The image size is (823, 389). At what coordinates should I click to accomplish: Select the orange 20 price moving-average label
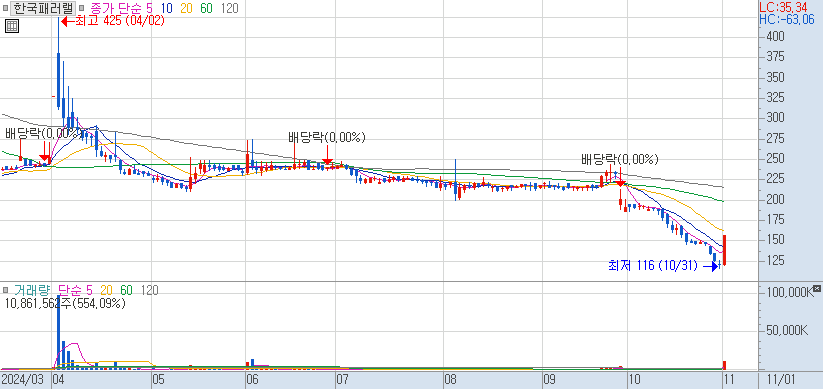click(x=187, y=8)
